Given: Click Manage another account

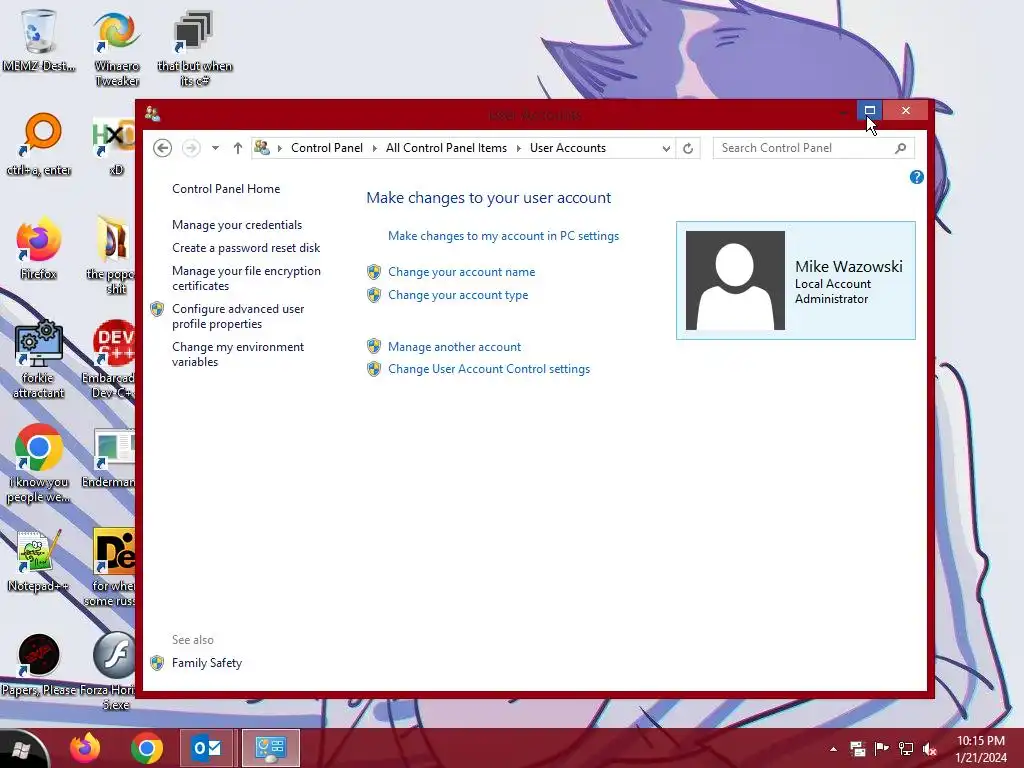Looking at the screenshot, I should tap(455, 347).
